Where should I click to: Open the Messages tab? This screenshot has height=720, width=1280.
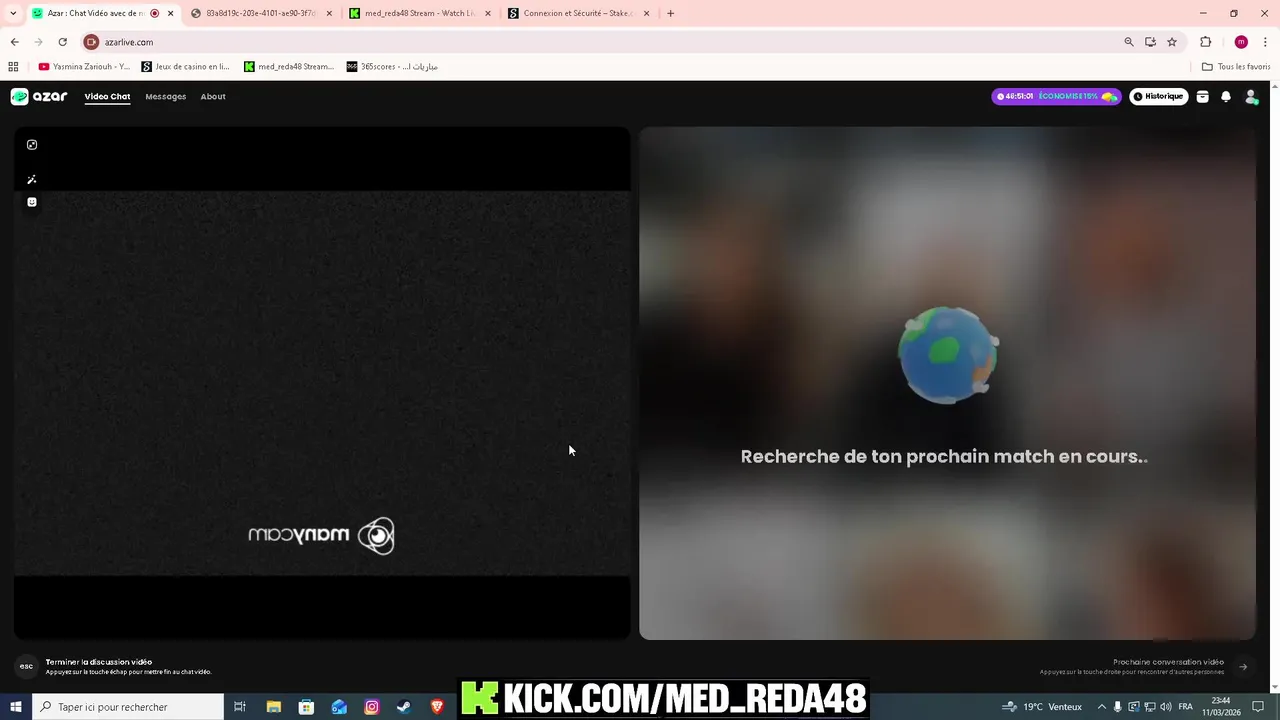[x=166, y=97]
